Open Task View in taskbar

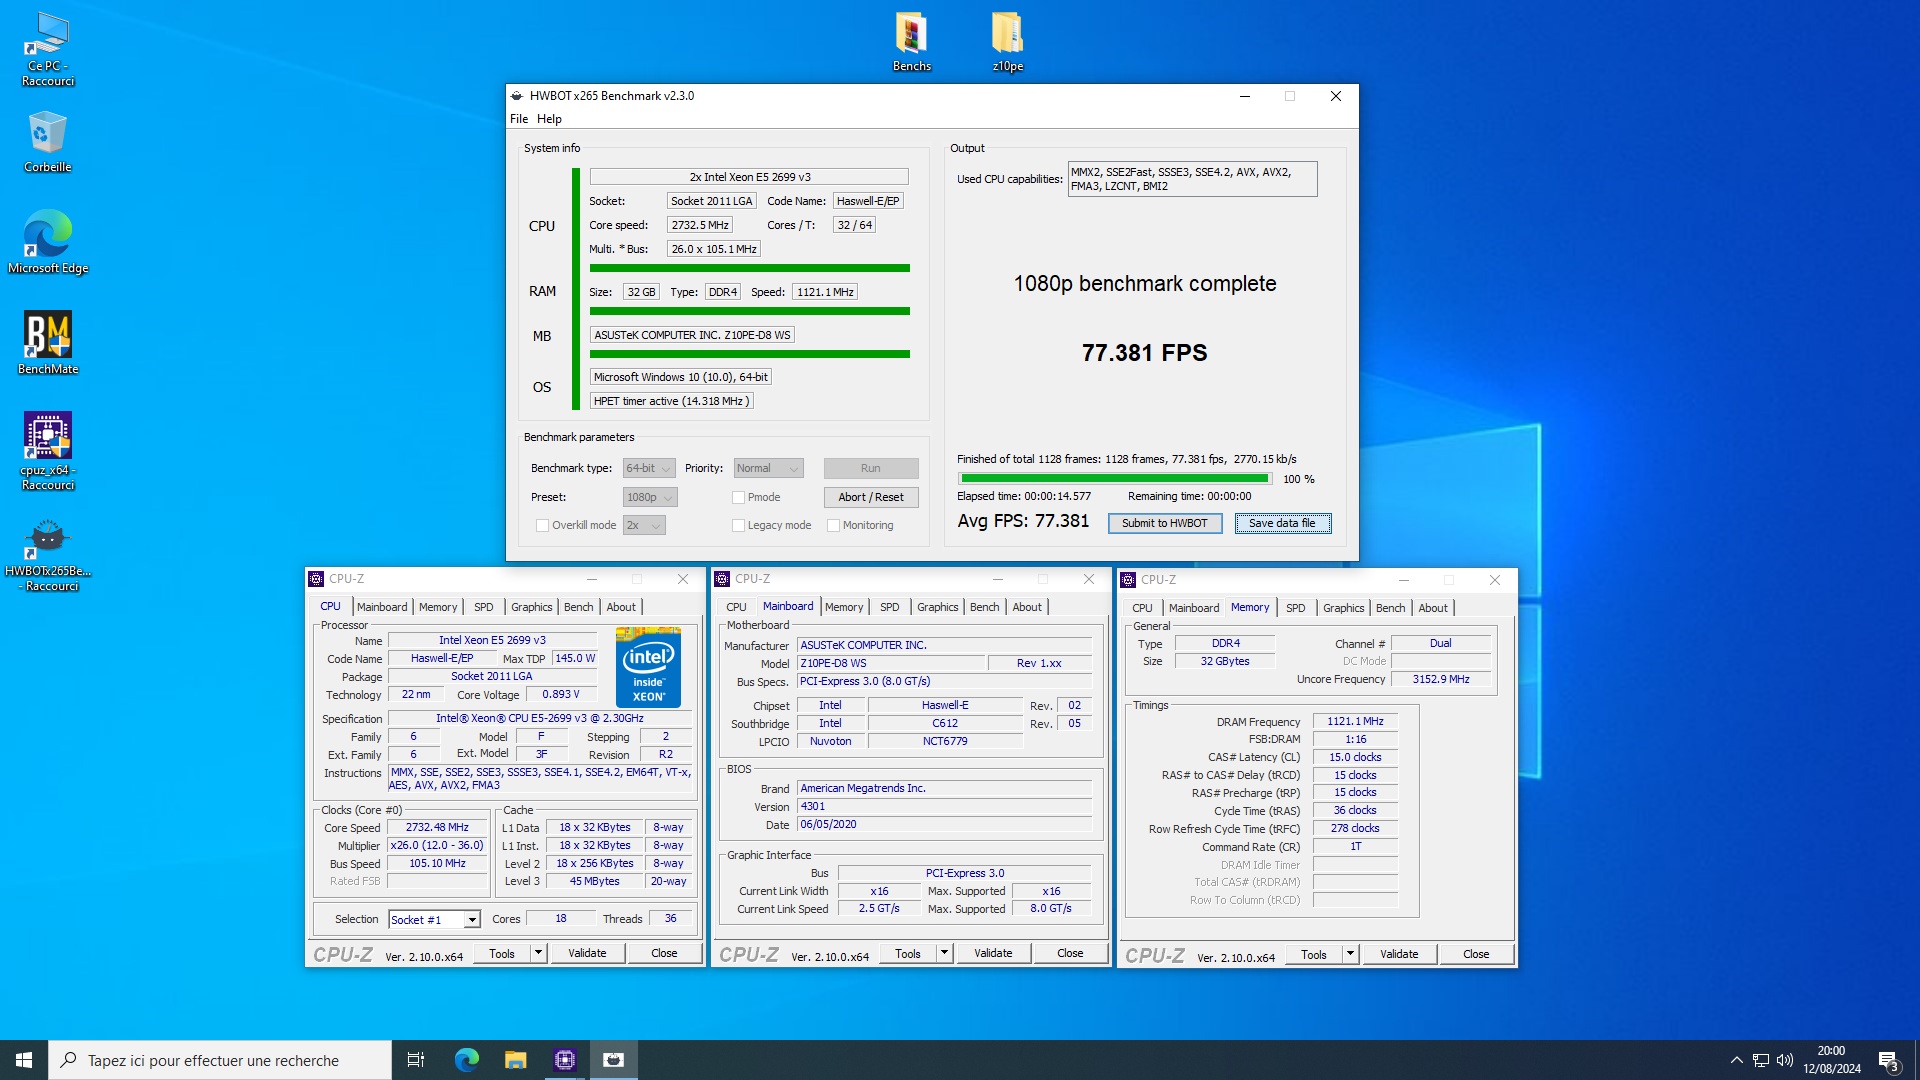(x=416, y=1060)
